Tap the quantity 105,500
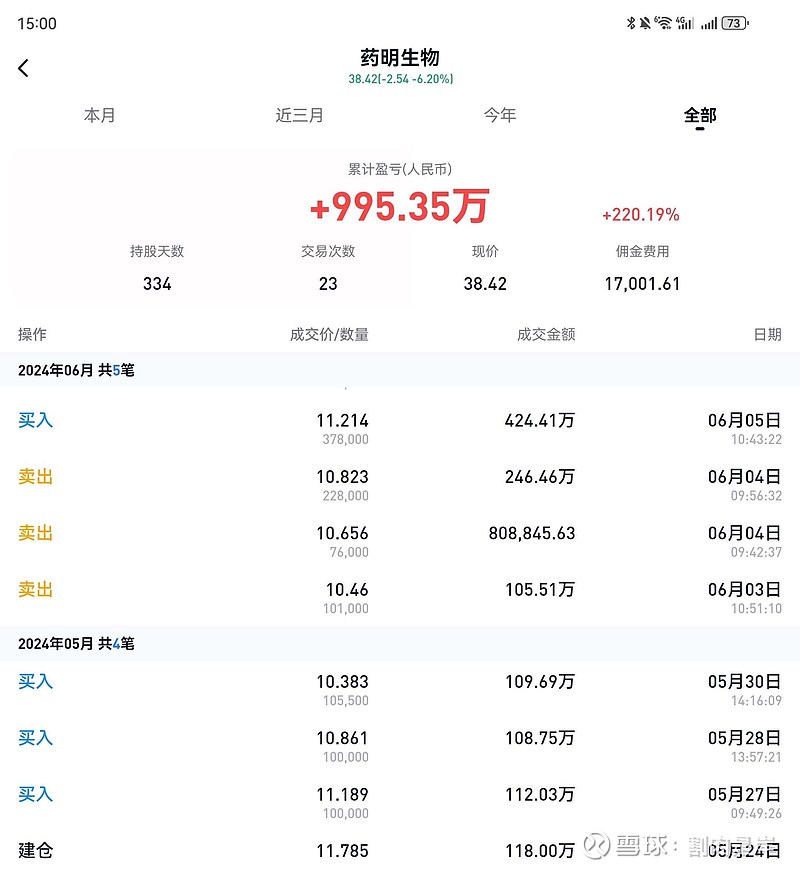Image resolution: width=800 pixels, height=871 pixels. [346, 700]
